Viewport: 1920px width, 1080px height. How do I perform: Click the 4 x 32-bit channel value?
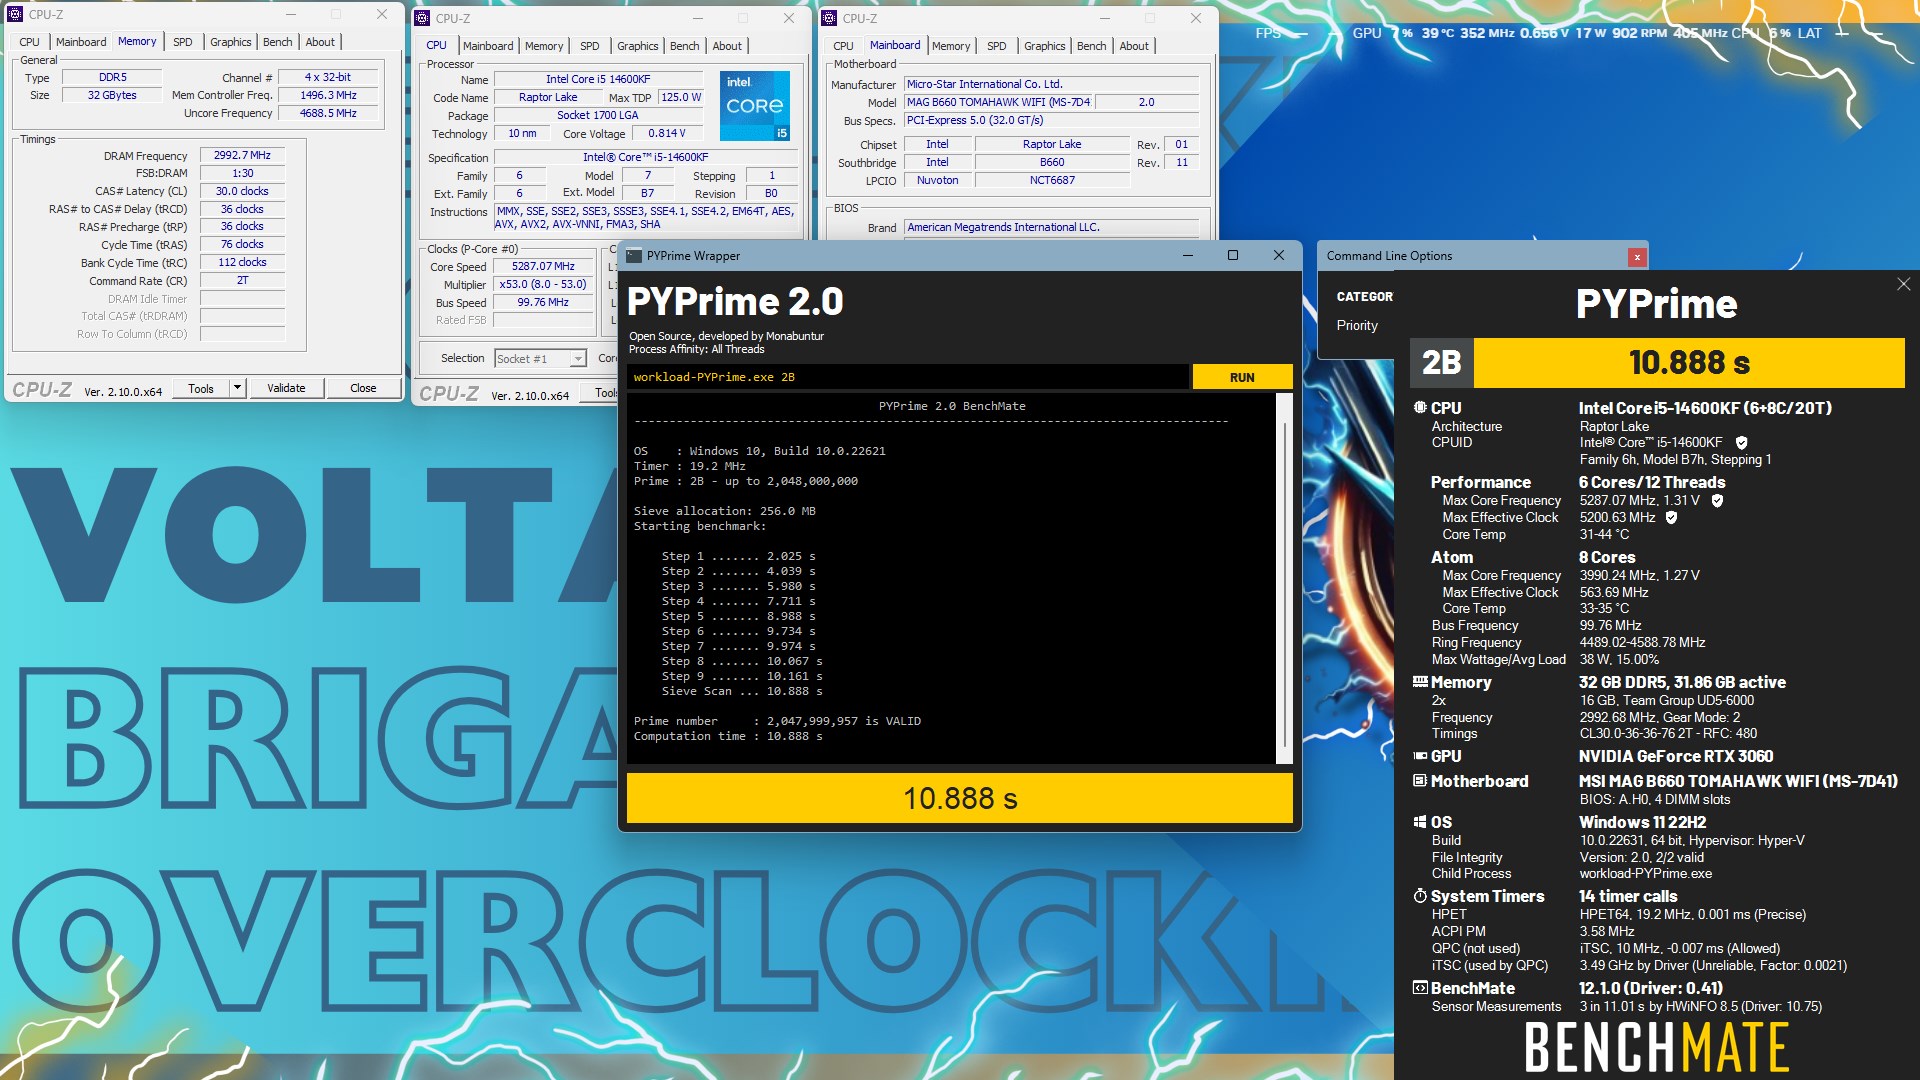point(328,77)
